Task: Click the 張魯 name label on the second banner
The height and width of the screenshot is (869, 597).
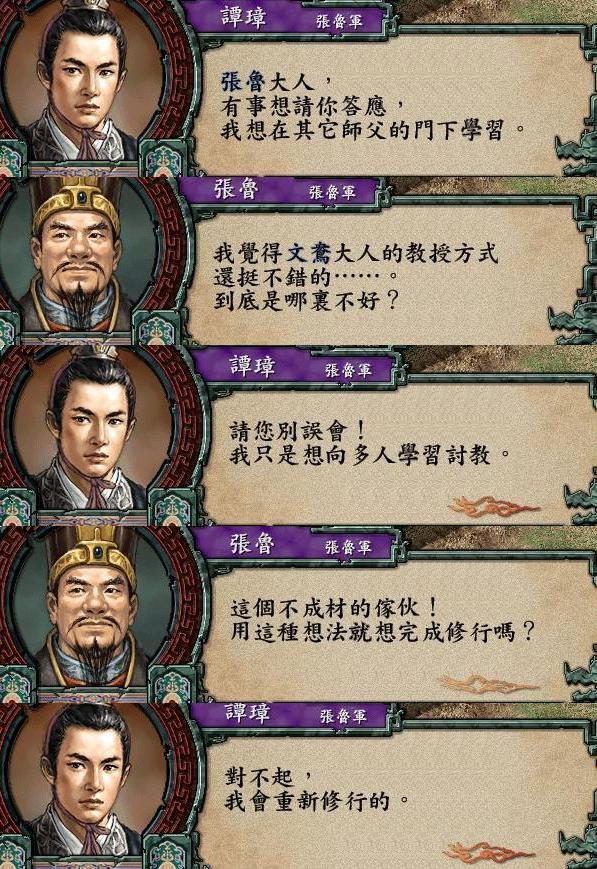Action: [236, 190]
